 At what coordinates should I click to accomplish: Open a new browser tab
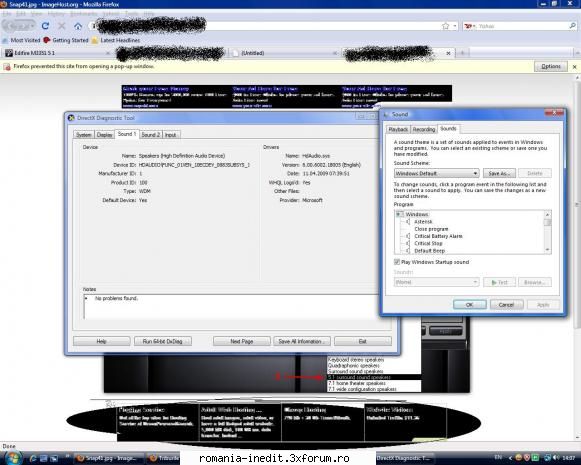[x=462, y=53]
